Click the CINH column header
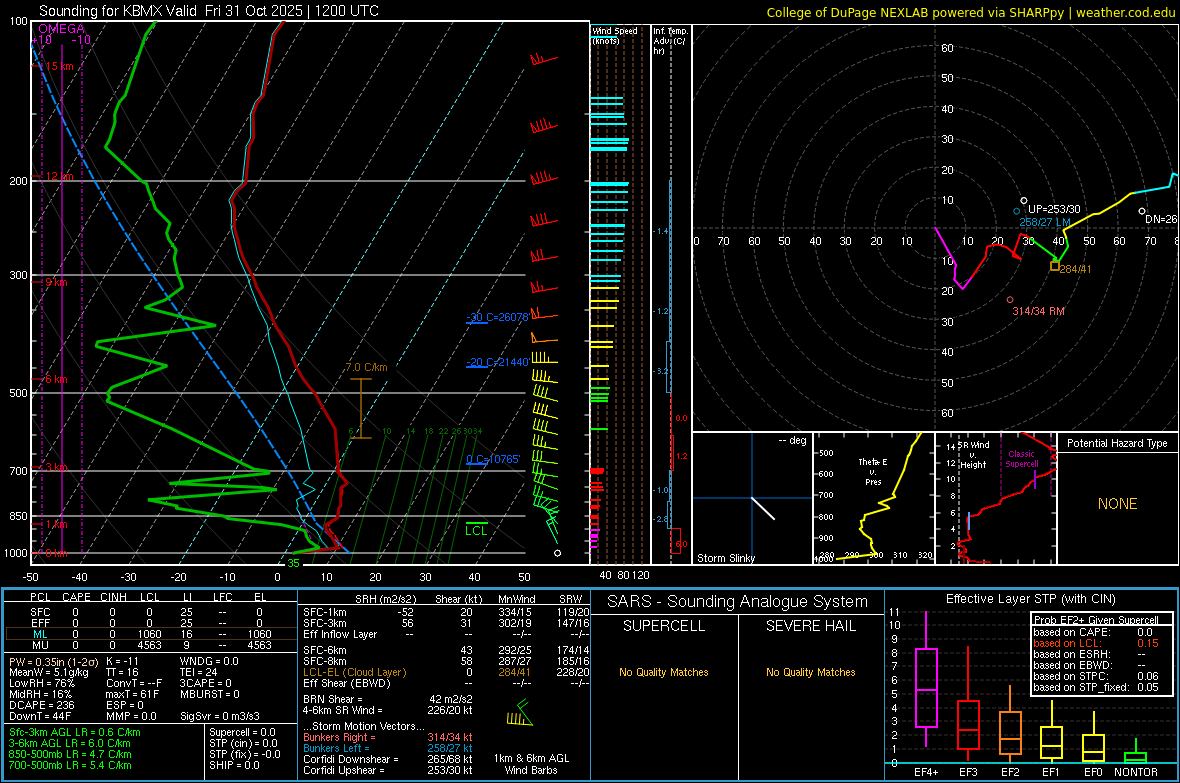 (x=113, y=597)
